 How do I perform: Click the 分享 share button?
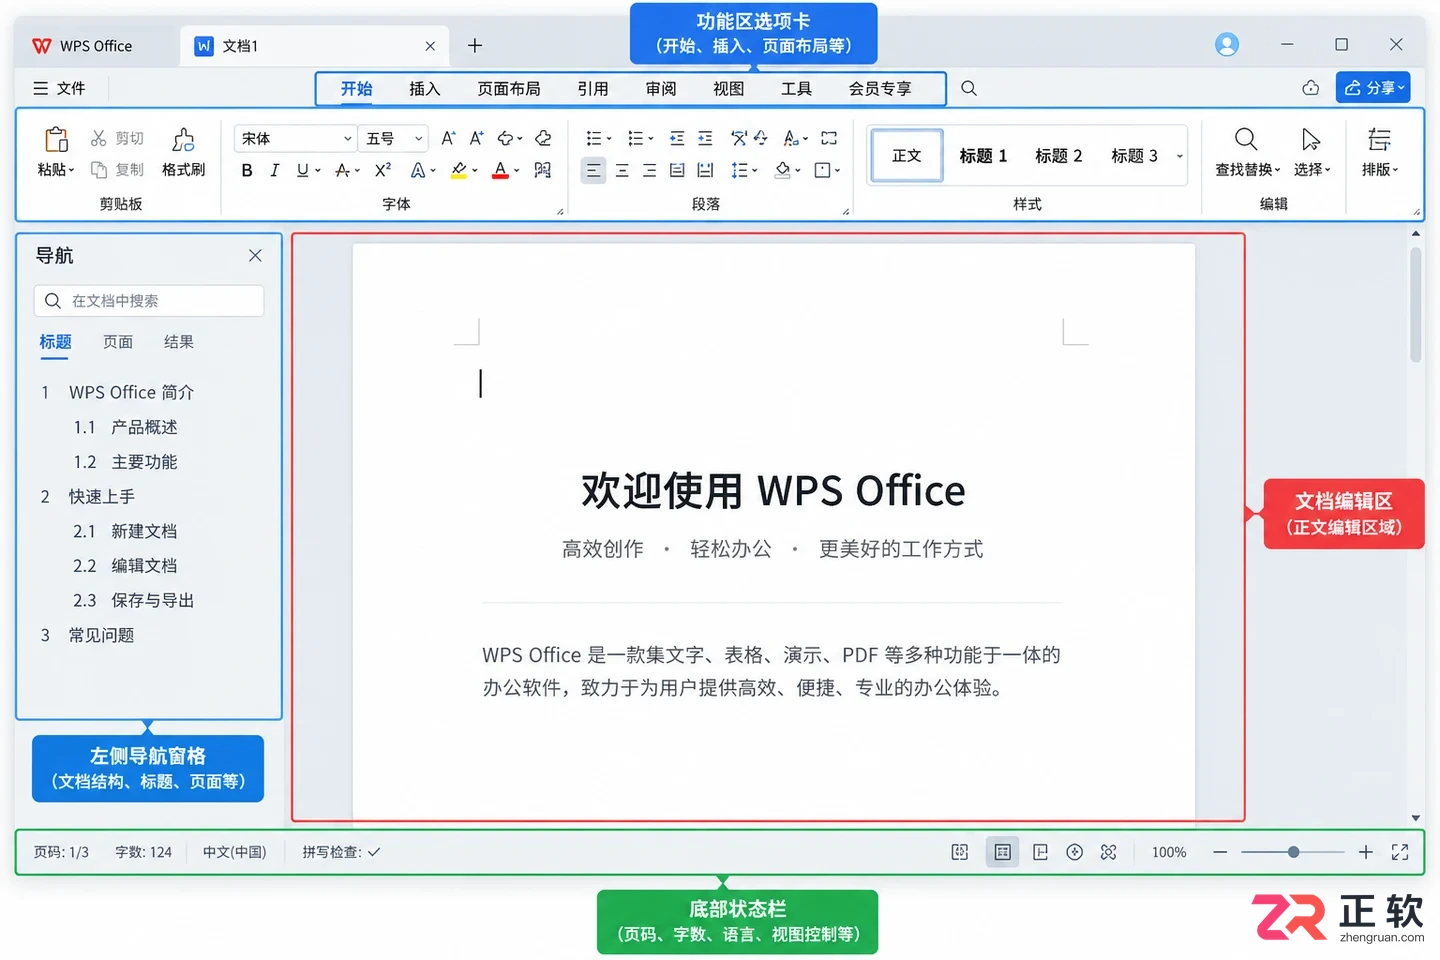point(1373,88)
